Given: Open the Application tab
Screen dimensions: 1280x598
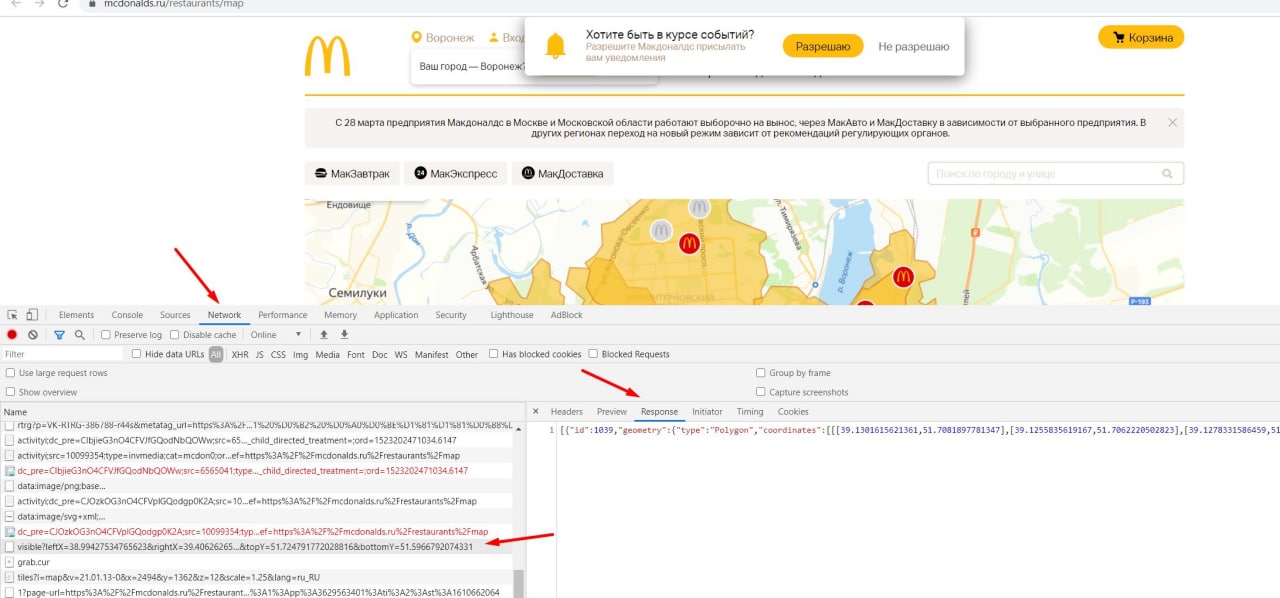Looking at the screenshot, I should pos(396,315).
